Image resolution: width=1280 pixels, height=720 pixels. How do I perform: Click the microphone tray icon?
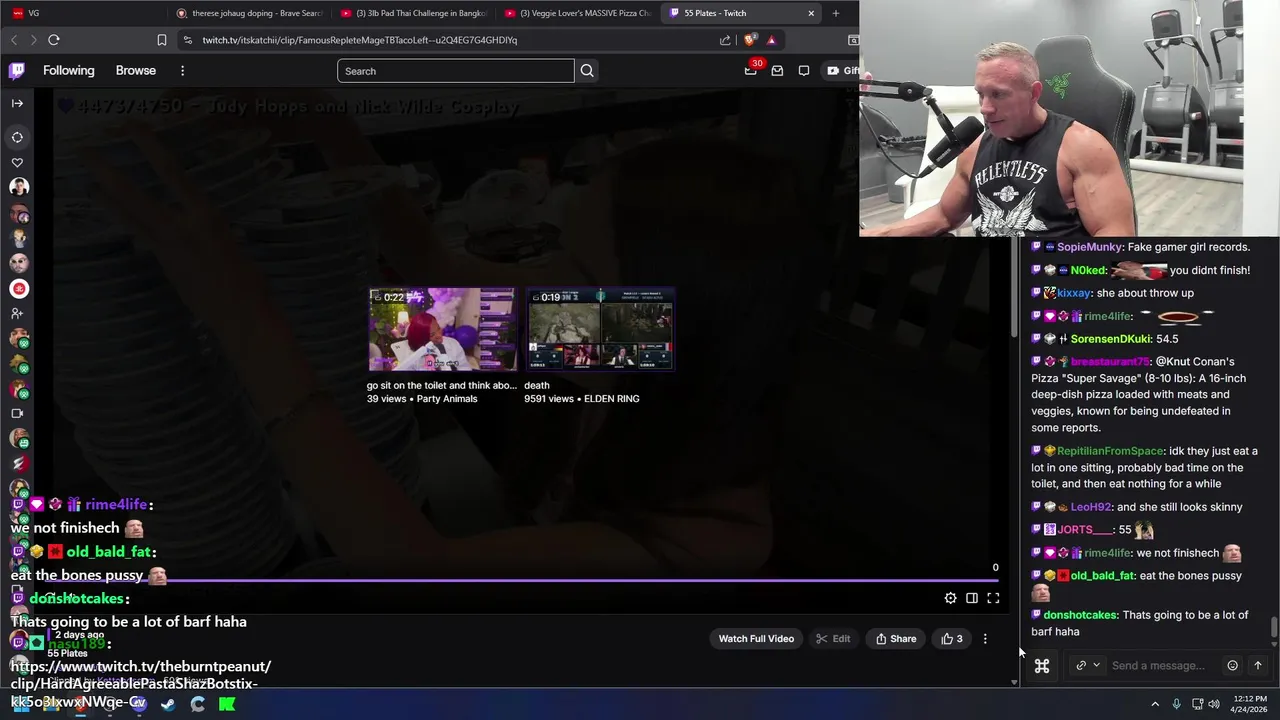tap(1176, 704)
